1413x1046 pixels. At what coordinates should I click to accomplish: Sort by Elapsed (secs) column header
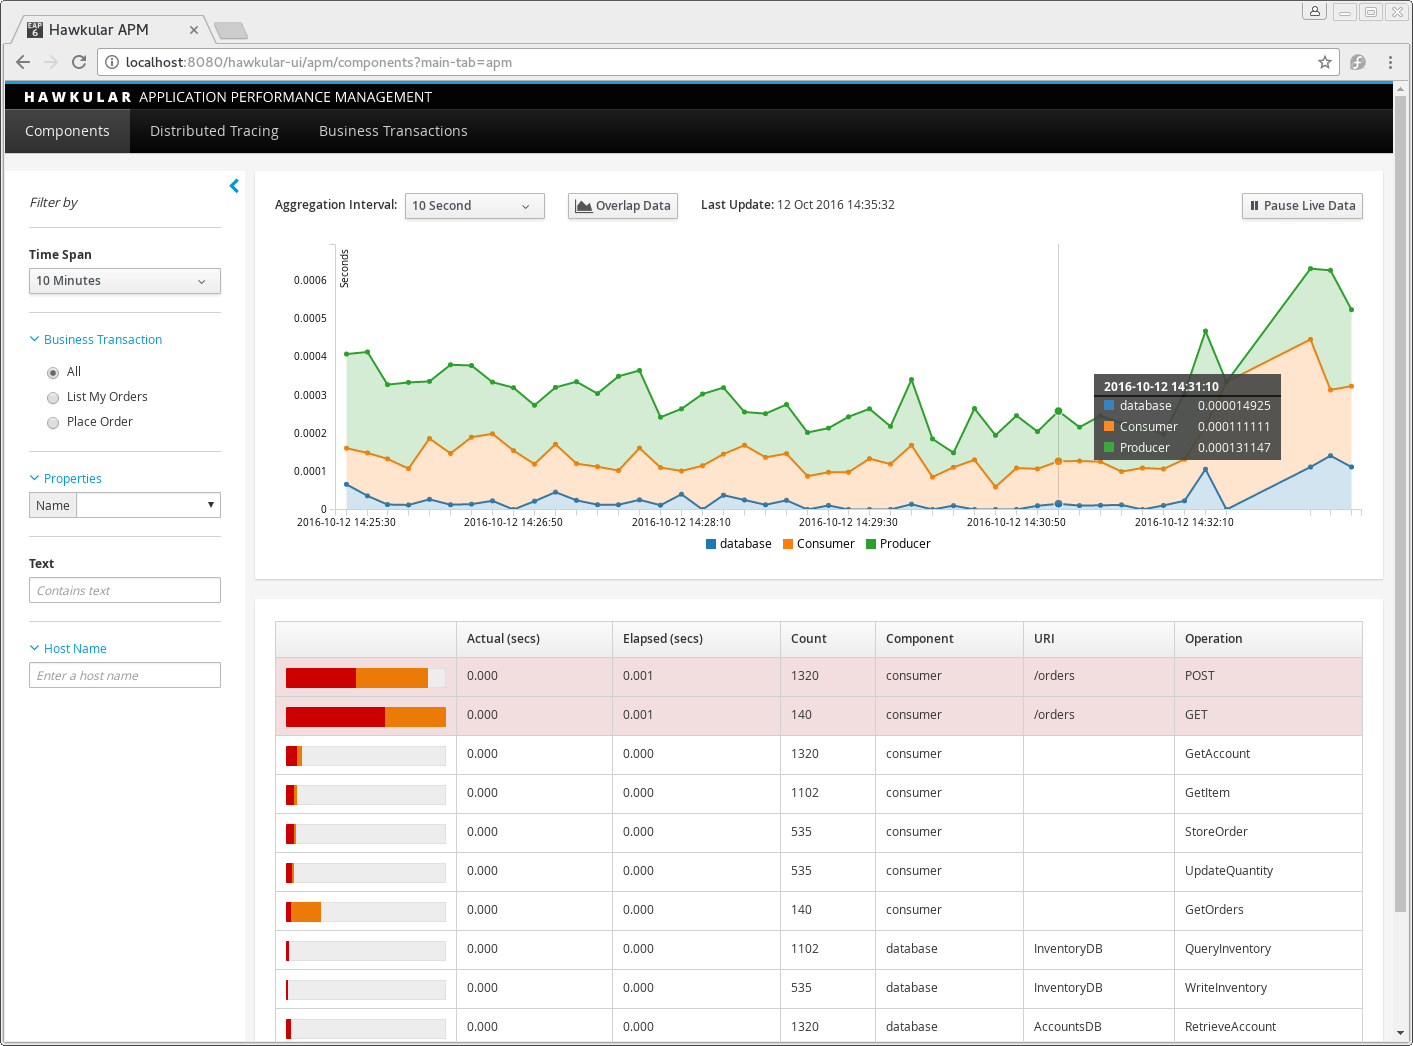pos(696,639)
